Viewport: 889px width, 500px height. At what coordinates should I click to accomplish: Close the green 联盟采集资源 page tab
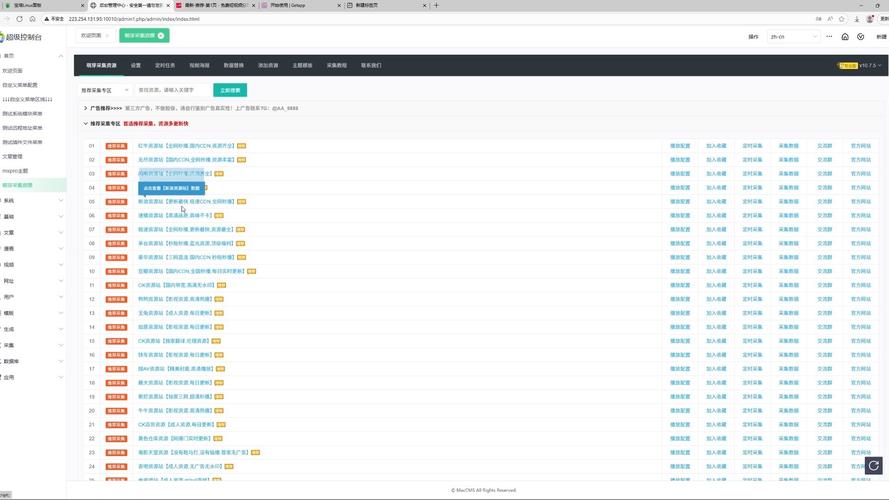click(x=161, y=36)
